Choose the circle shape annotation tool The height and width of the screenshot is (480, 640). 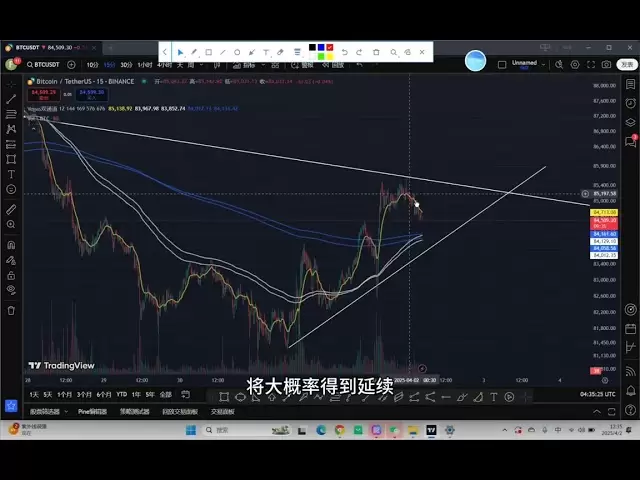(237, 52)
